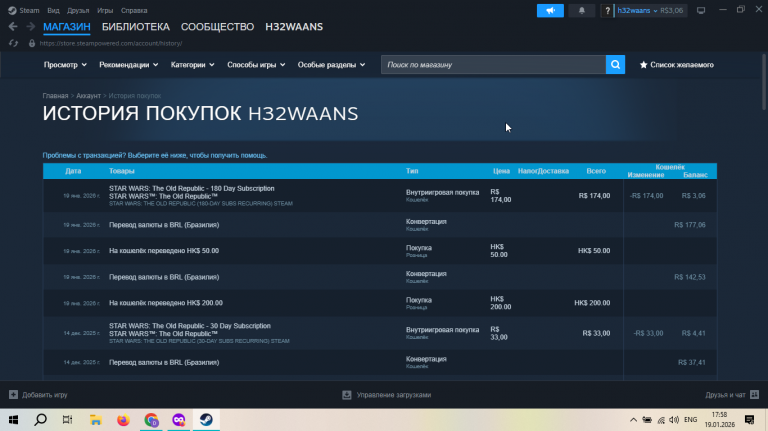The width and height of the screenshot is (768, 431).
Task: Click Управление загрузками
Action: click(394, 395)
